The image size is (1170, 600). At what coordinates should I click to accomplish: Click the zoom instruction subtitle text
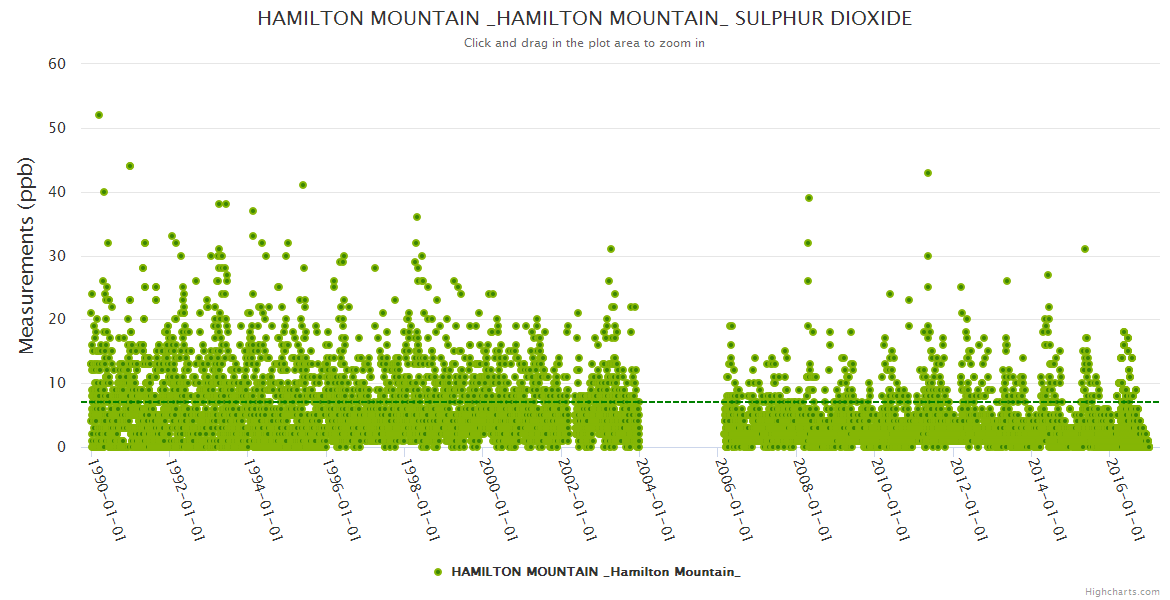tap(584, 43)
